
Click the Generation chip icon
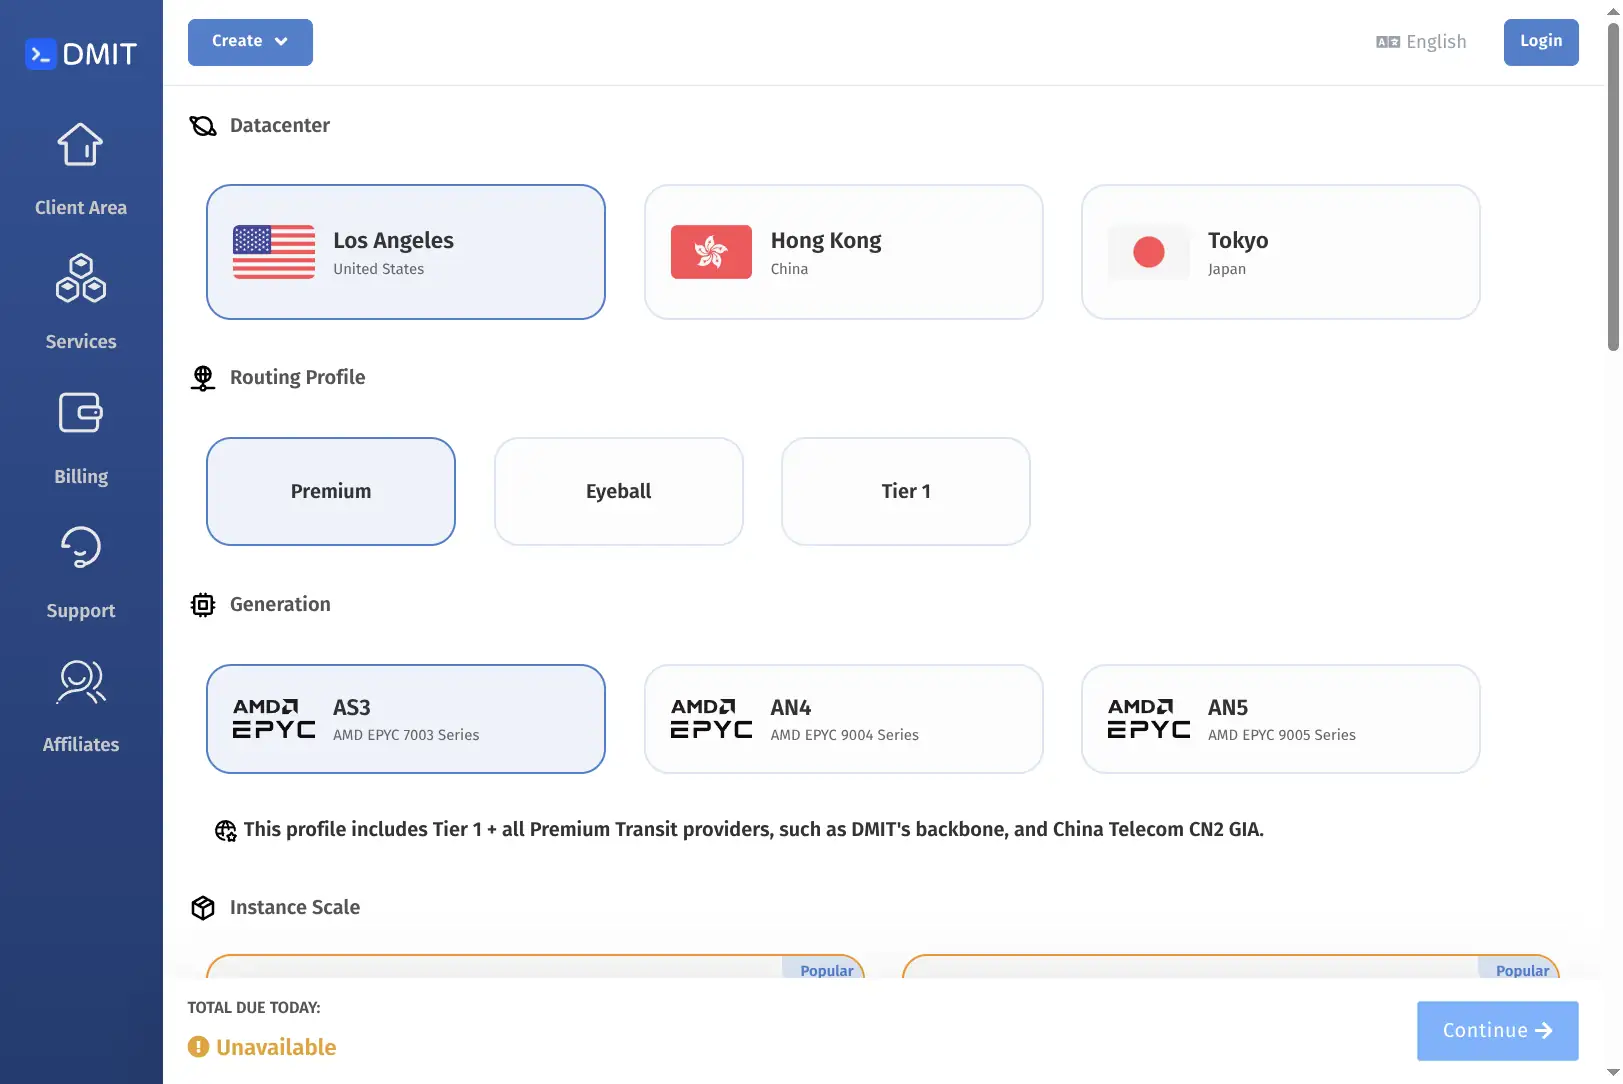pos(203,605)
